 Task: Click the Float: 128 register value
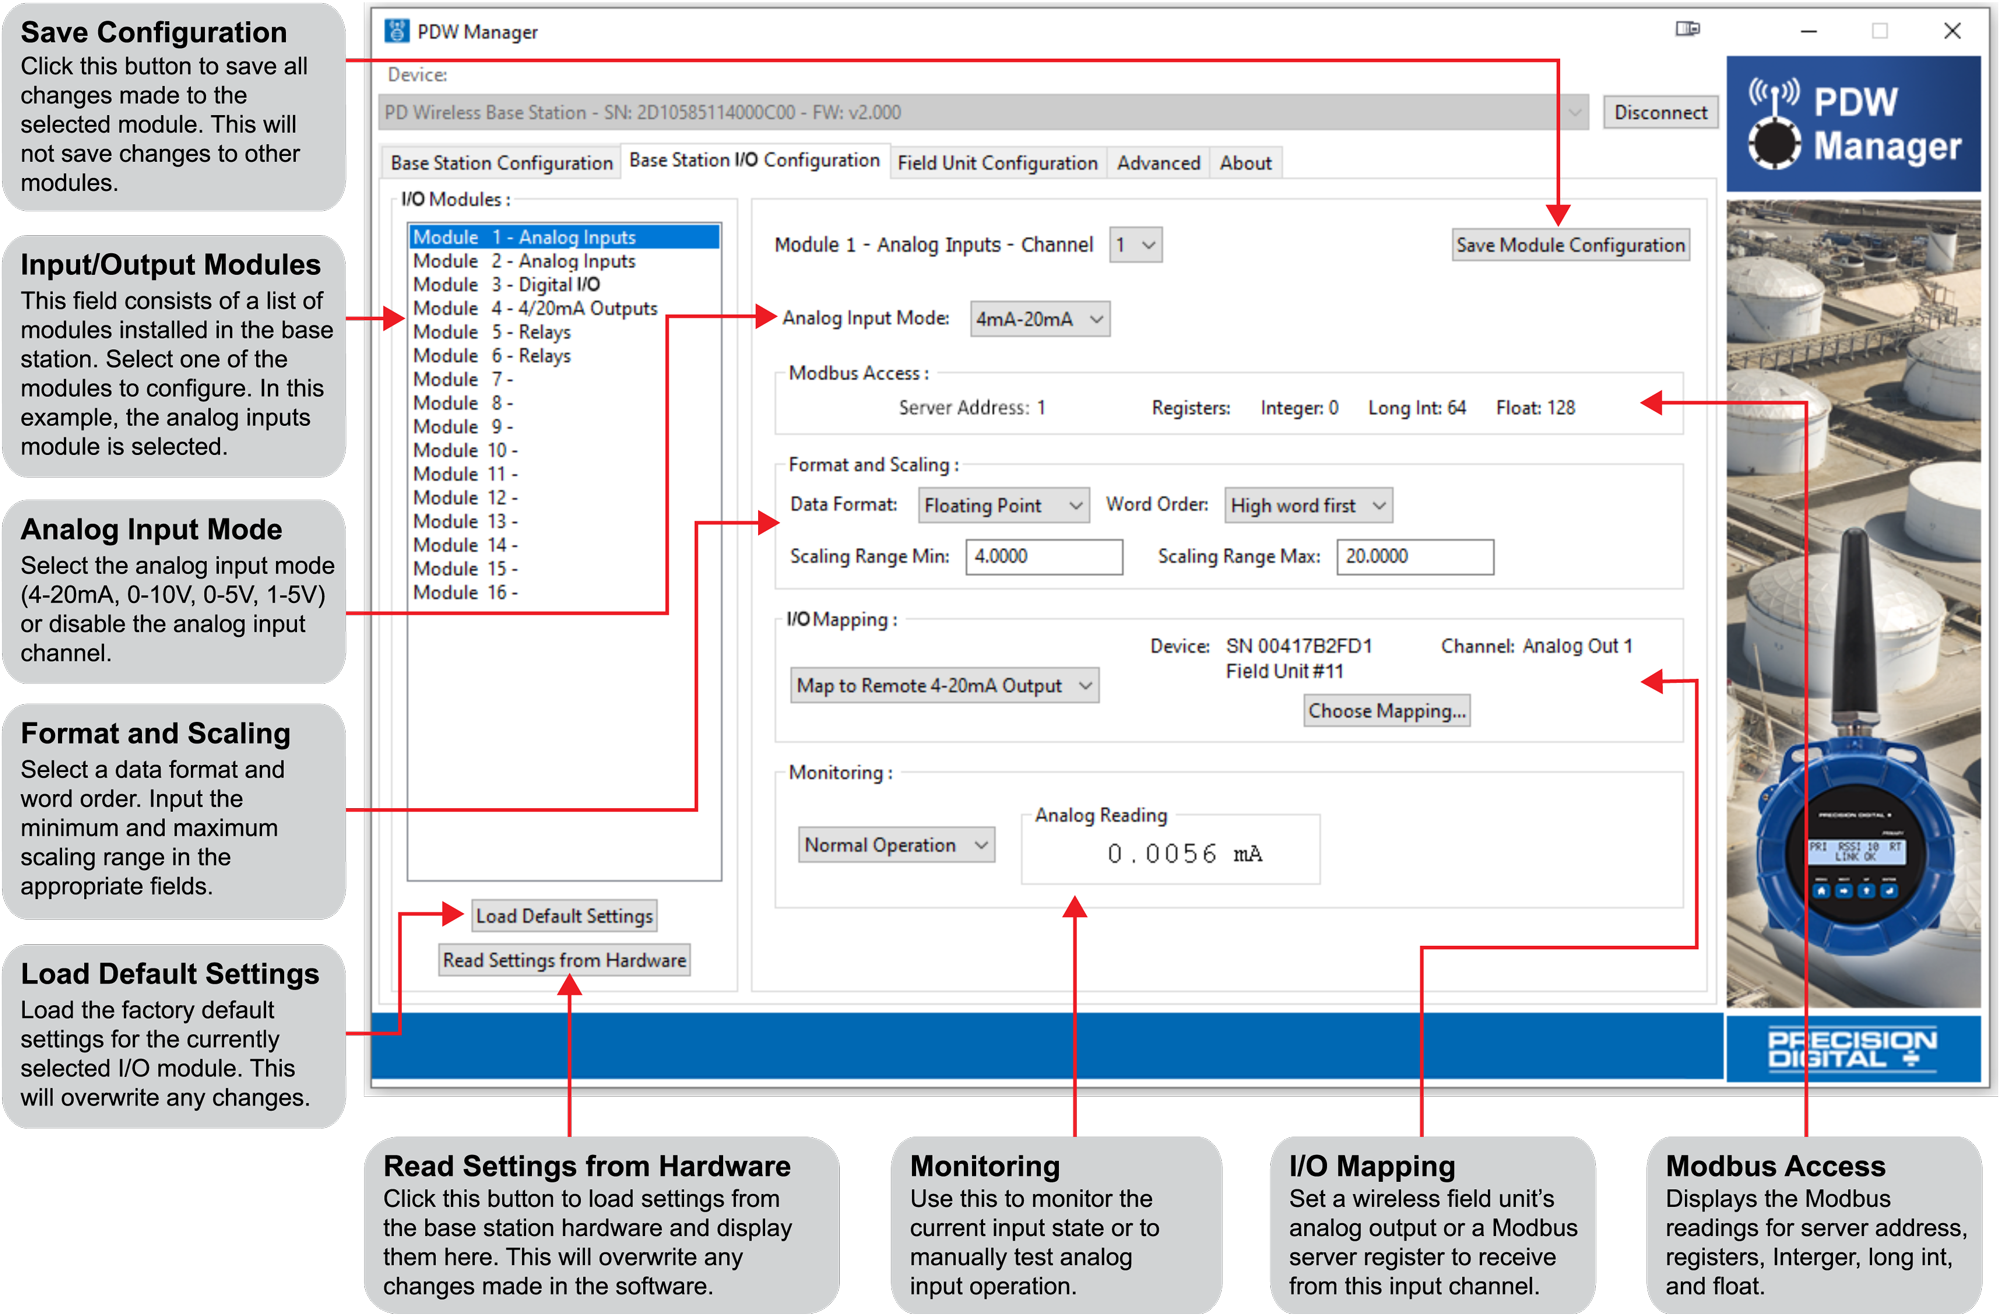click(x=1535, y=408)
